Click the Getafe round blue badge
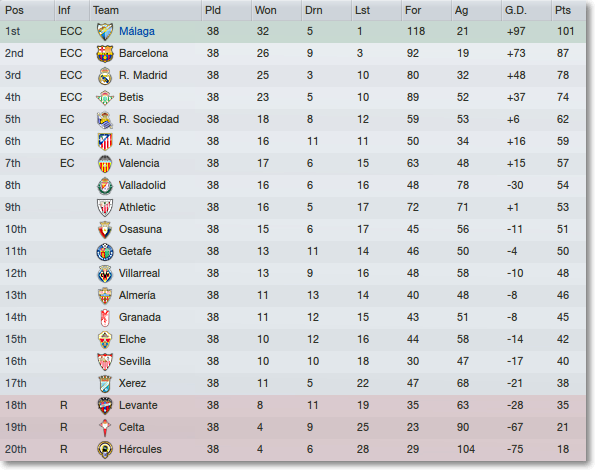 click(105, 252)
